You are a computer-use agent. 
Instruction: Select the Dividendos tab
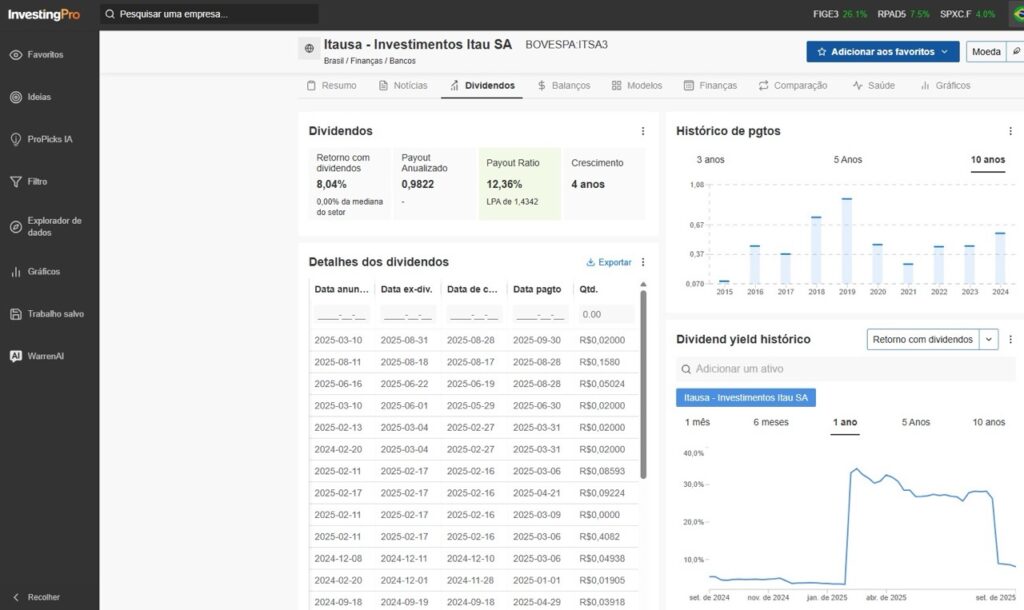click(x=482, y=86)
